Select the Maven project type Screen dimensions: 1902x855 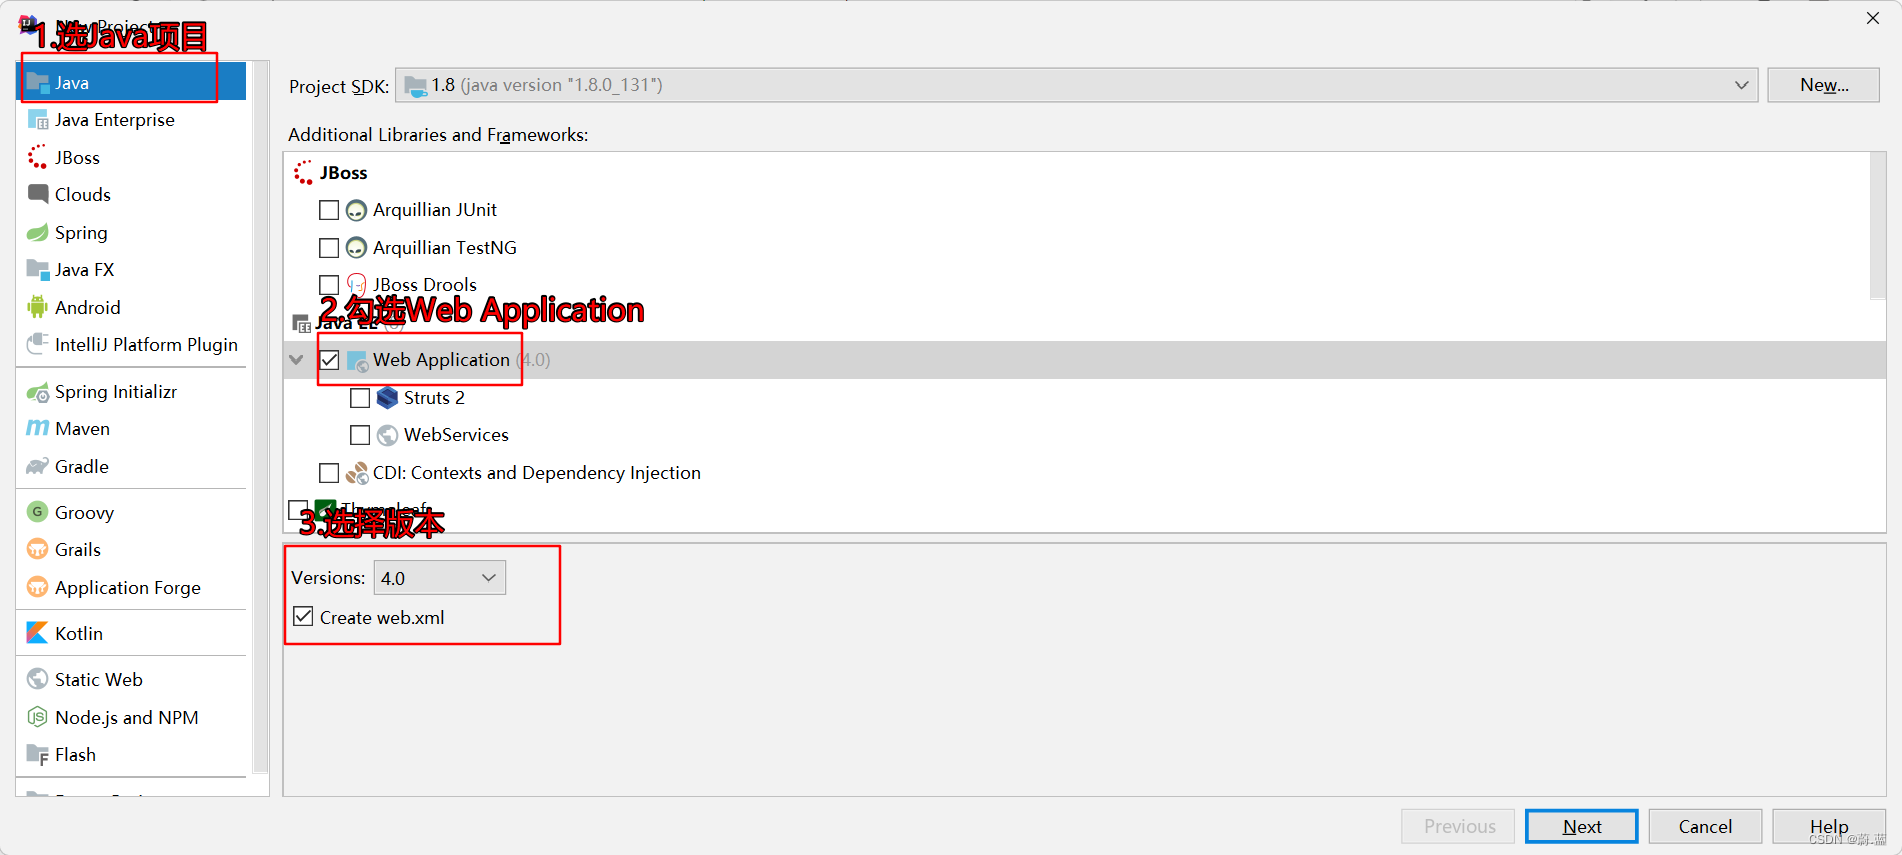pyautogui.click(x=132, y=428)
